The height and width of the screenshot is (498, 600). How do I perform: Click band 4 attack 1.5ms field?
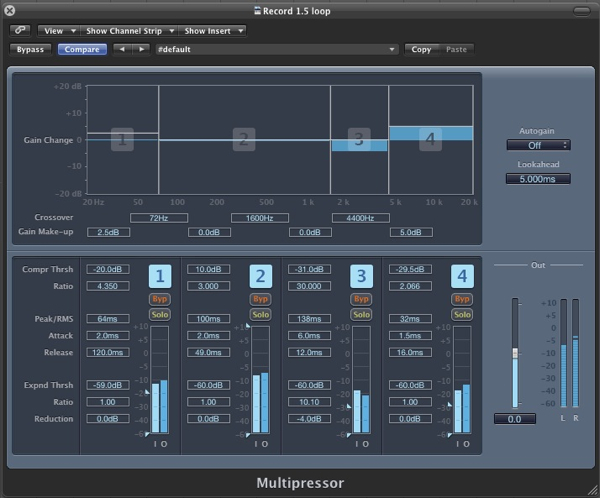(410, 335)
